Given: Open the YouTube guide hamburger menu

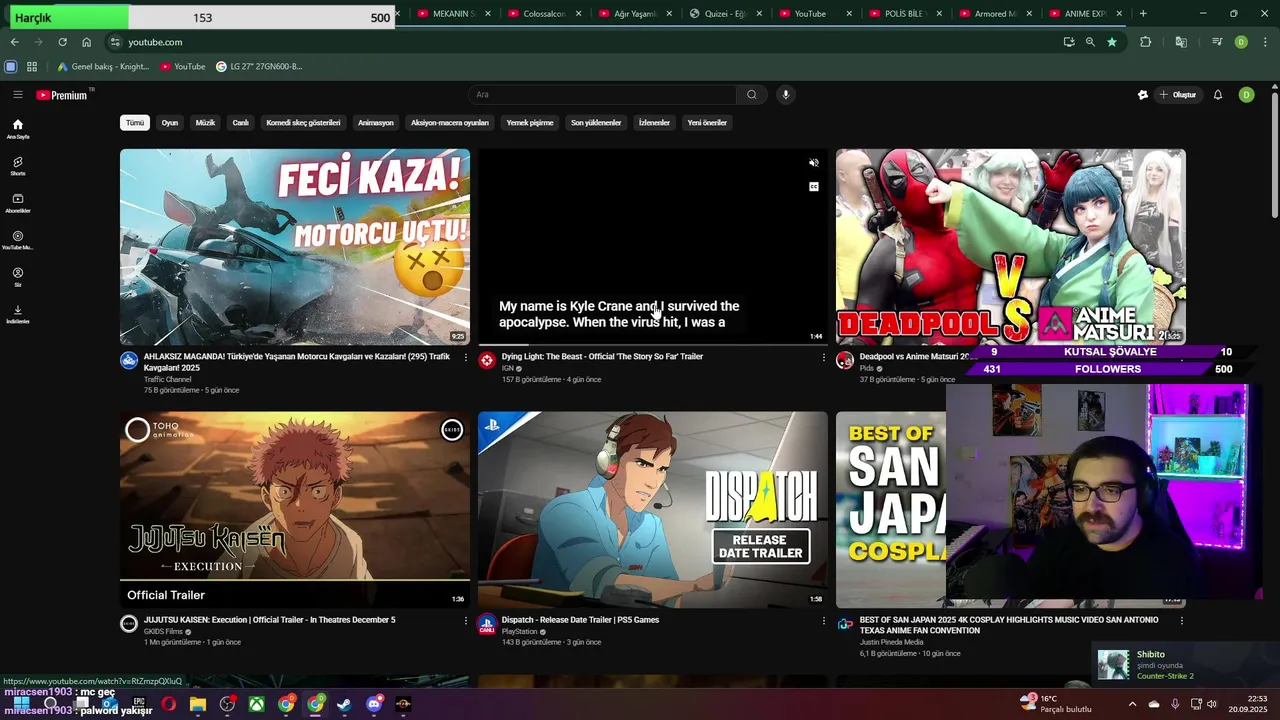Looking at the screenshot, I should 18,95.
